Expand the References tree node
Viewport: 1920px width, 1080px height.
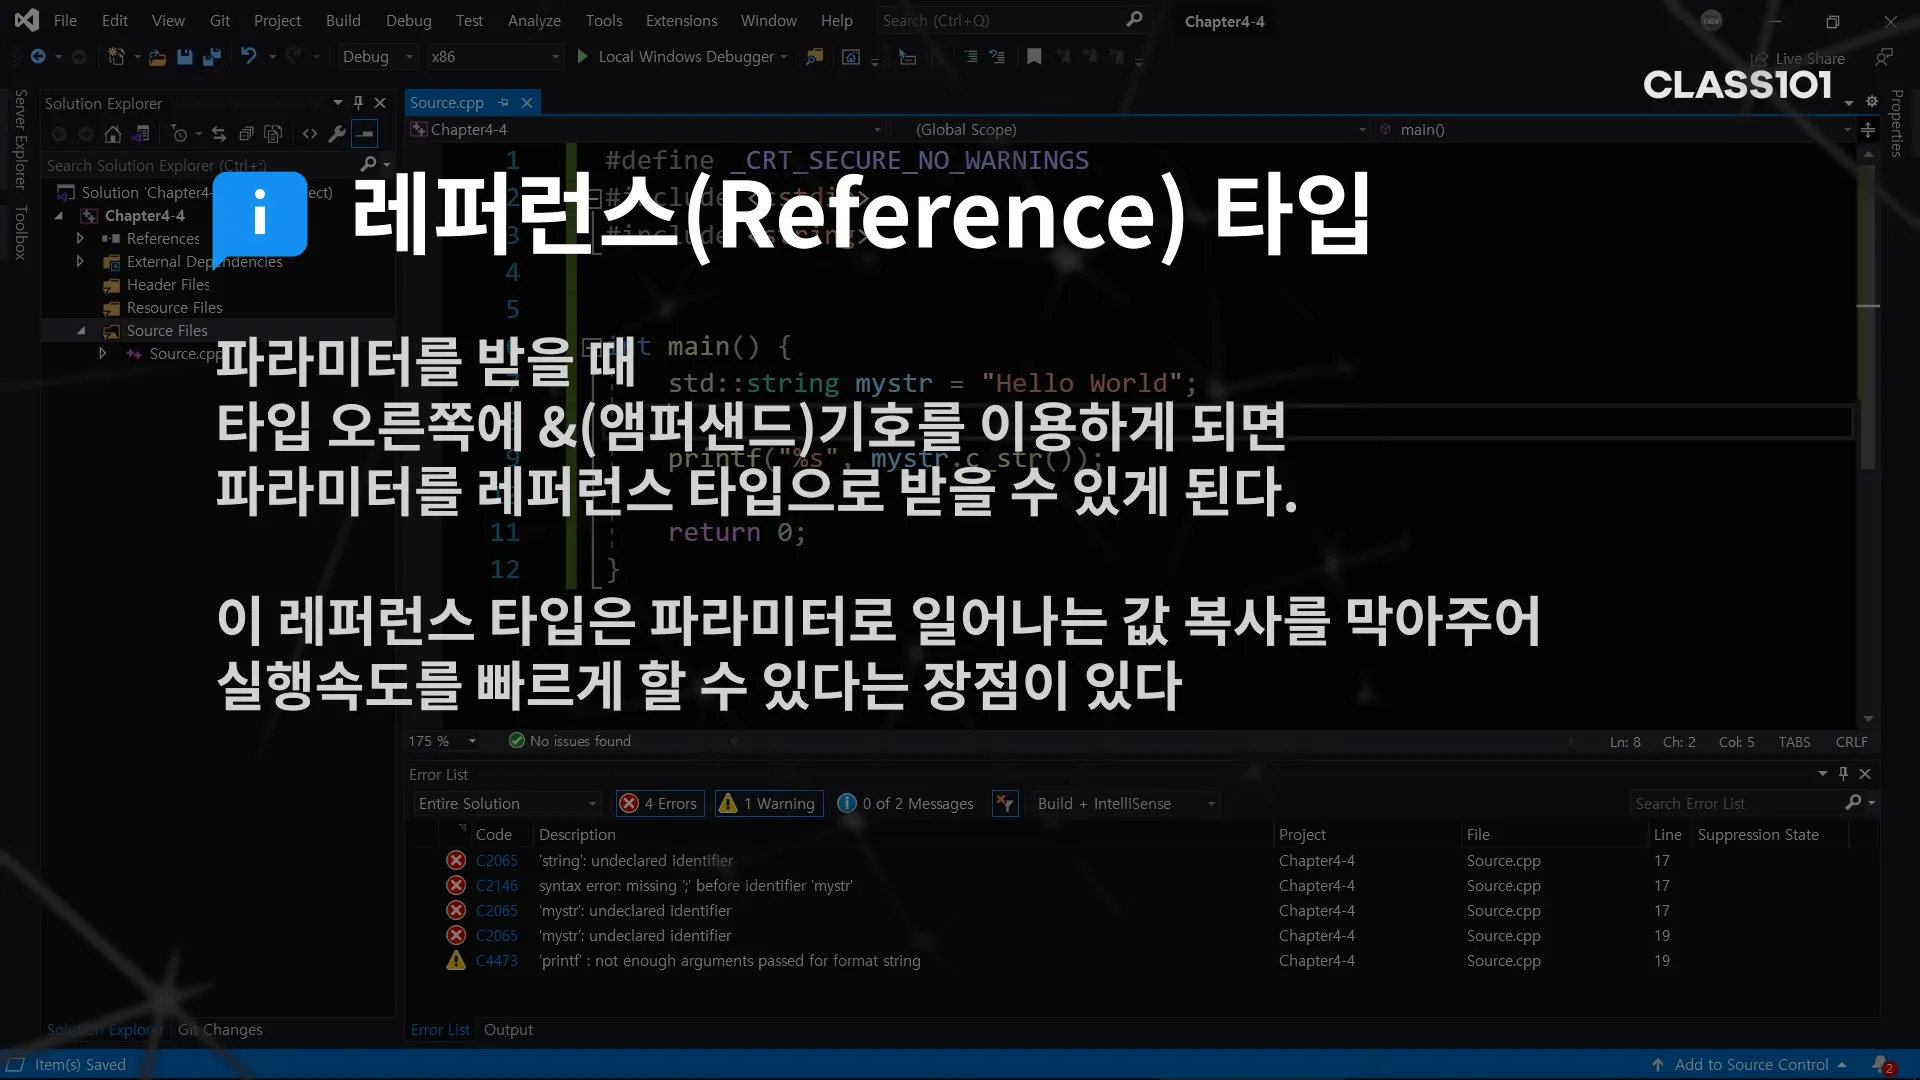tap(80, 238)
